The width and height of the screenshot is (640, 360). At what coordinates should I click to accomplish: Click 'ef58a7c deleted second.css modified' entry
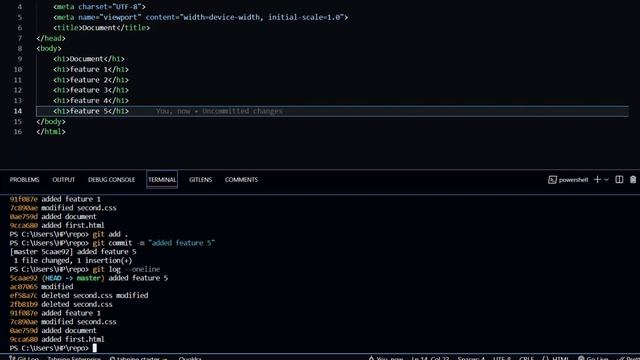(79, 296)
